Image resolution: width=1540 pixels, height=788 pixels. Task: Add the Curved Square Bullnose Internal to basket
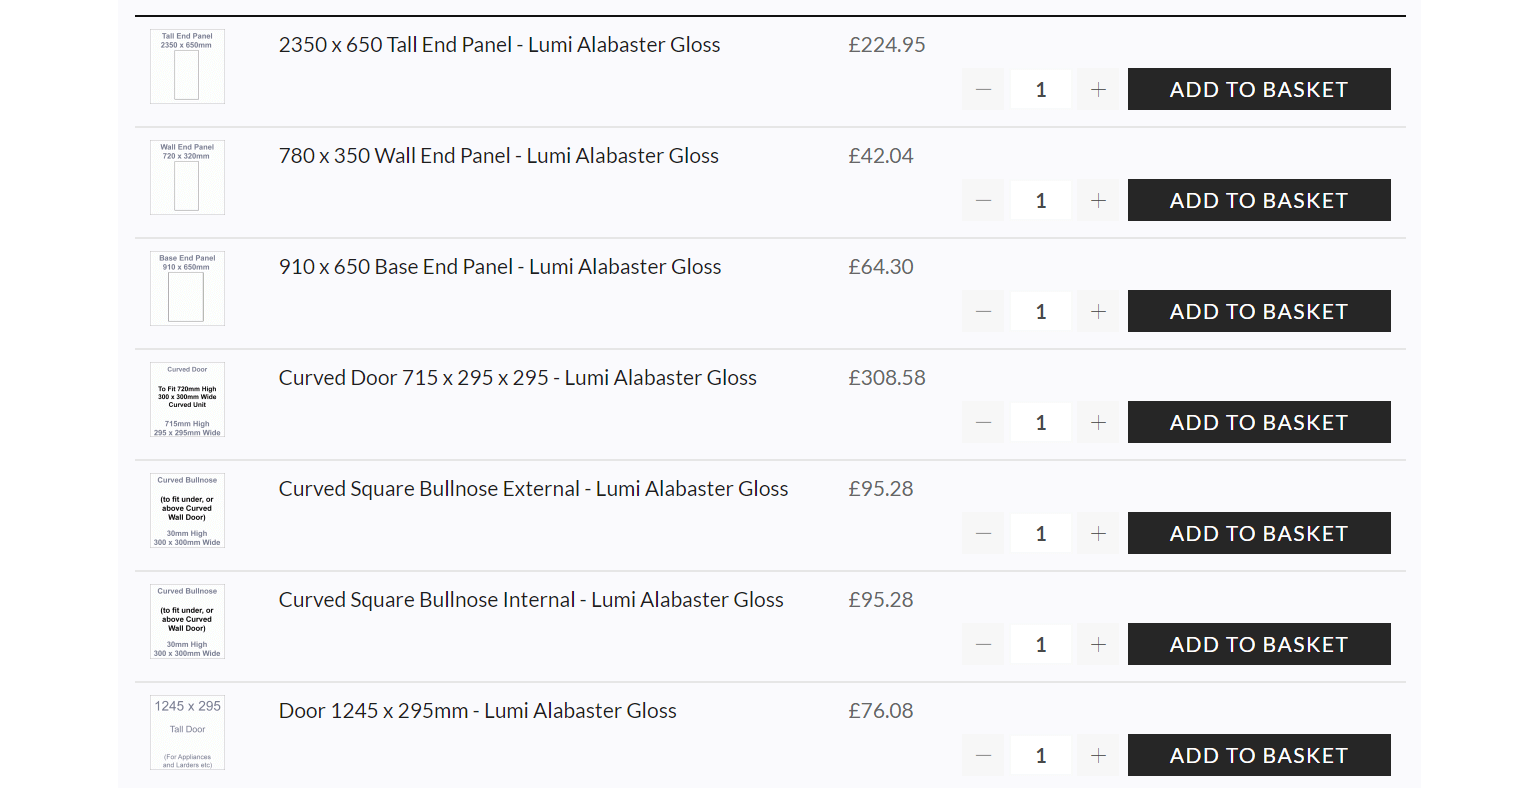coord(1259,644)
